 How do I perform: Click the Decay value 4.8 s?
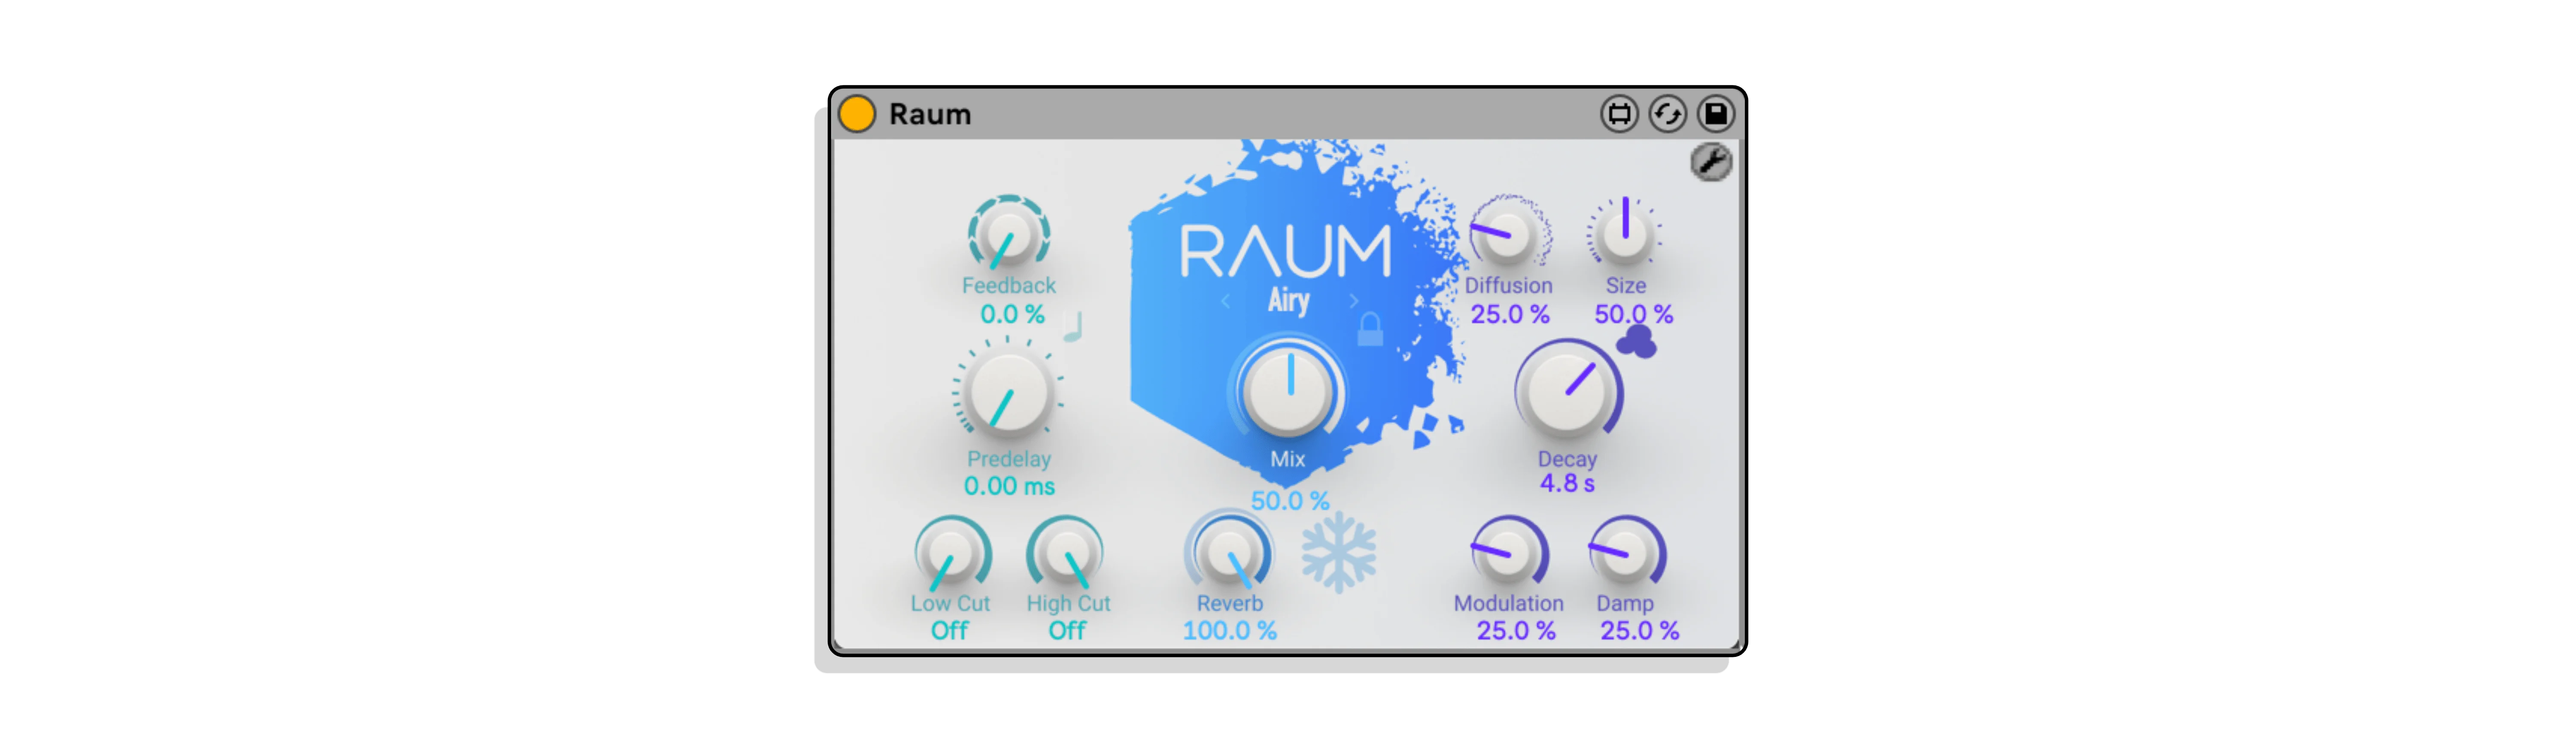click(1567, 483)
